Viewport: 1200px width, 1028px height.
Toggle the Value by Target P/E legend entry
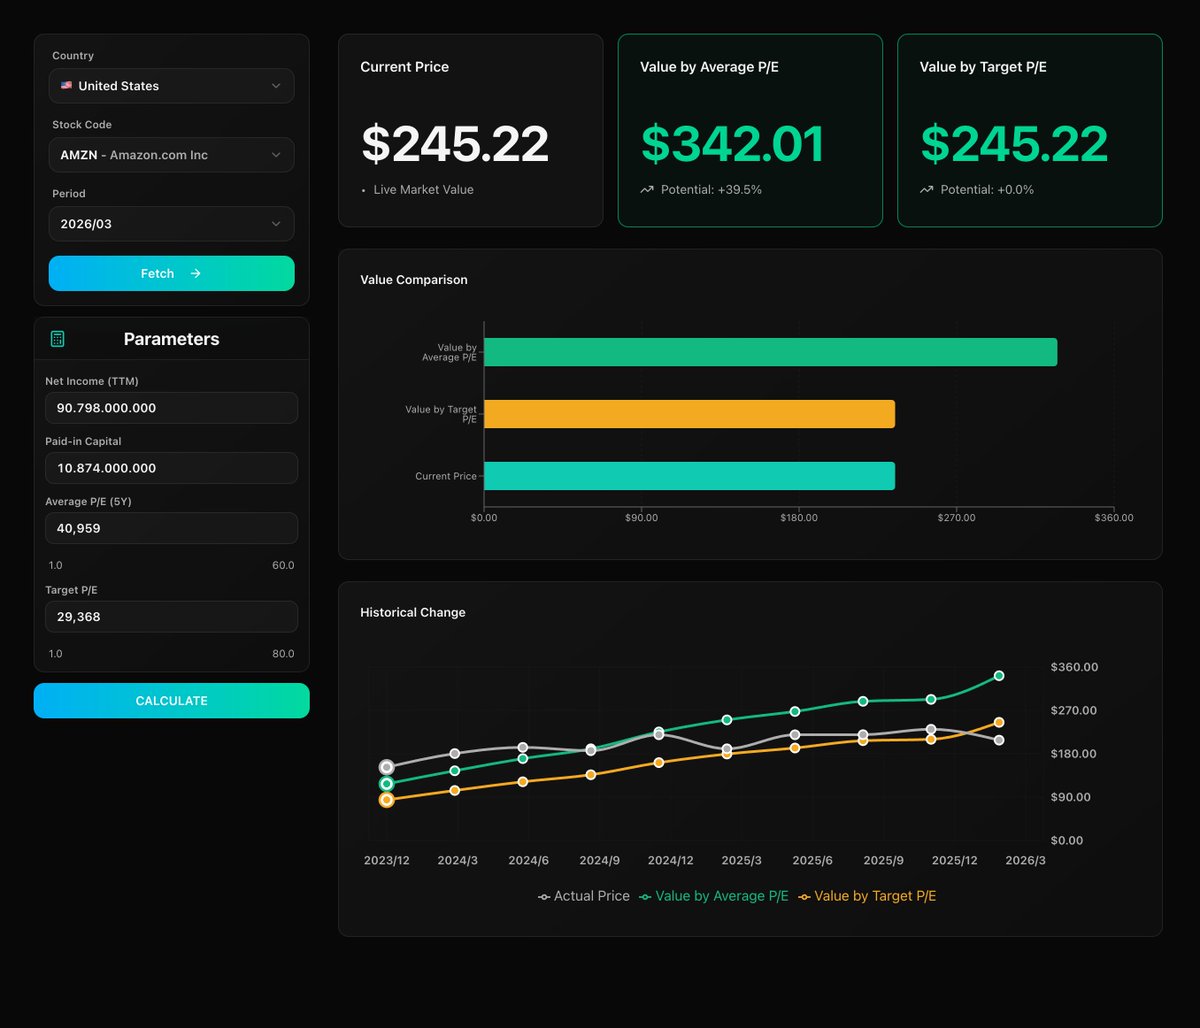click(x=867, y=896)
